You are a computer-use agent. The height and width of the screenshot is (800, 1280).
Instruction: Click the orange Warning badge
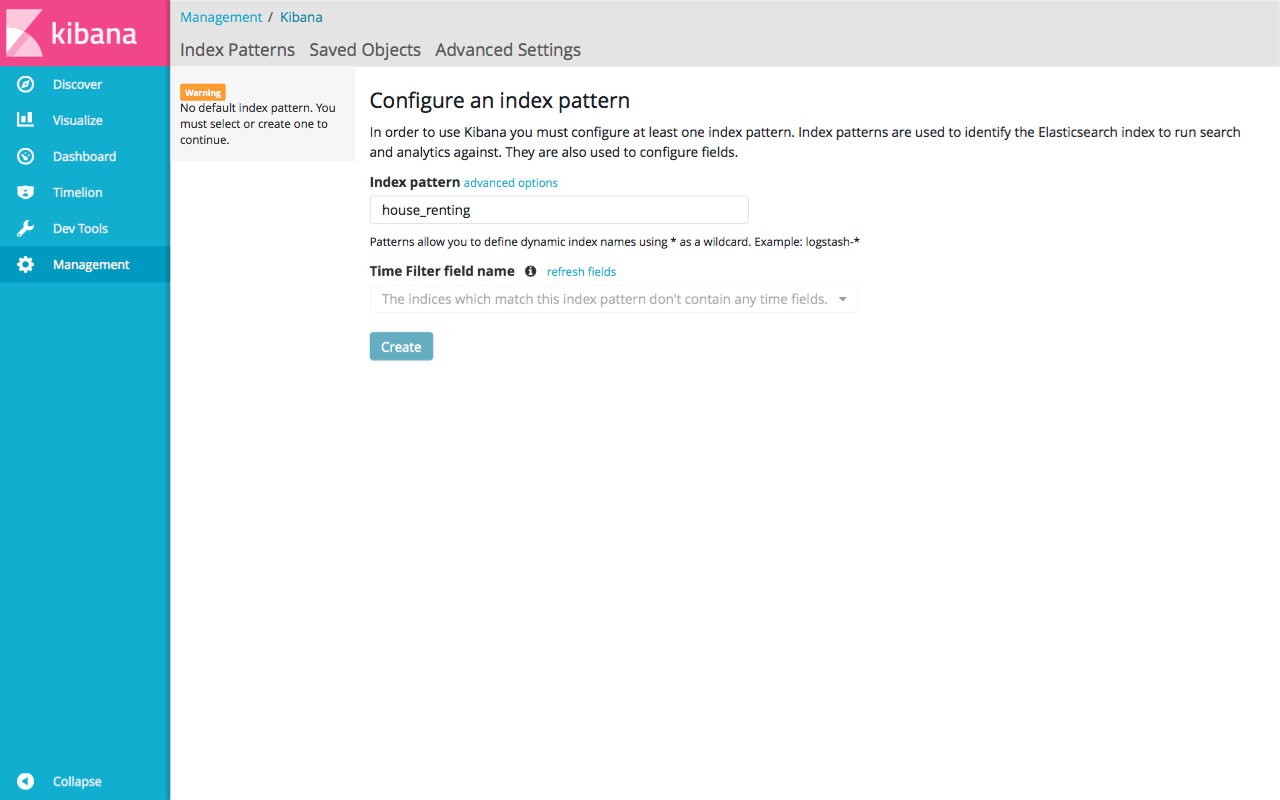click(x=203, y=92)
